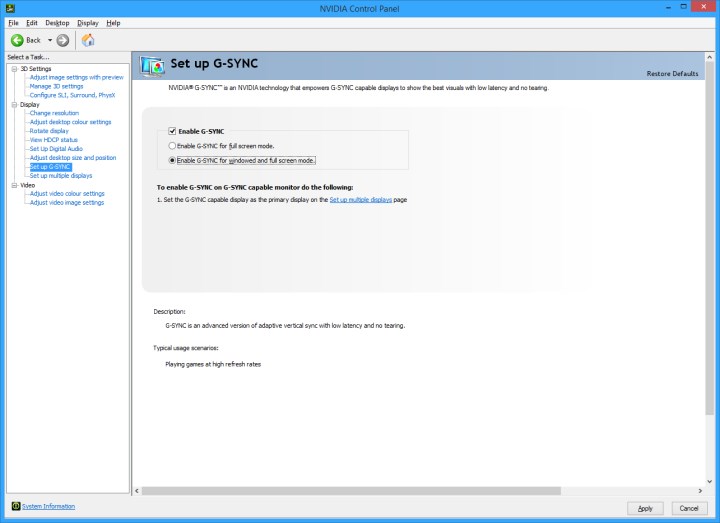The image size is (720, 523).
Task: Collapse the Video tree node
Action: pos(14,185)
